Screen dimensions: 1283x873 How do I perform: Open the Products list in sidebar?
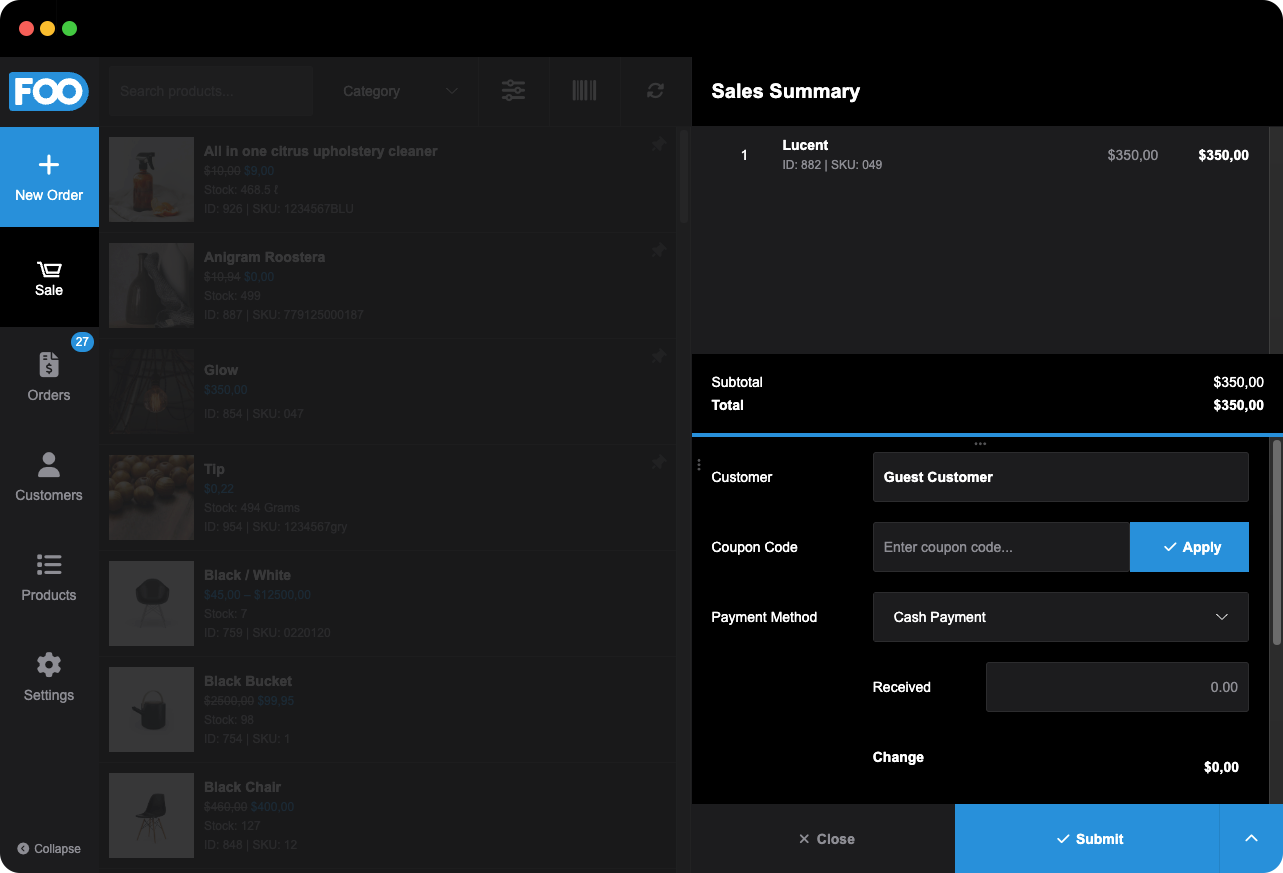pyautogui.click(x=49, y=577)
